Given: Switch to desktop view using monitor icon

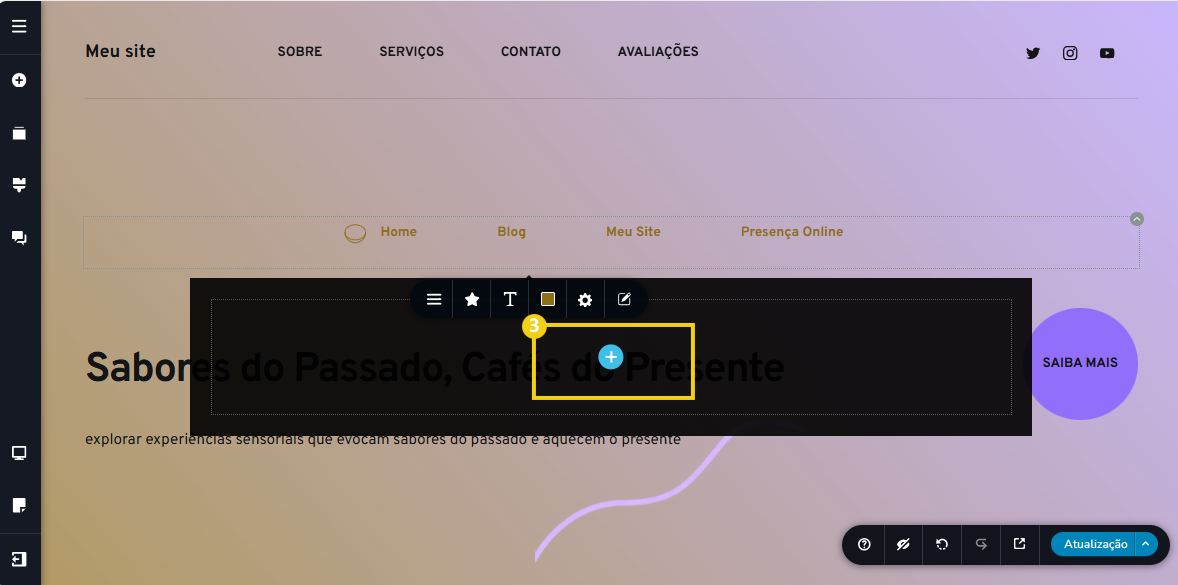Looking at the screenshot, I should pos(19,453).
